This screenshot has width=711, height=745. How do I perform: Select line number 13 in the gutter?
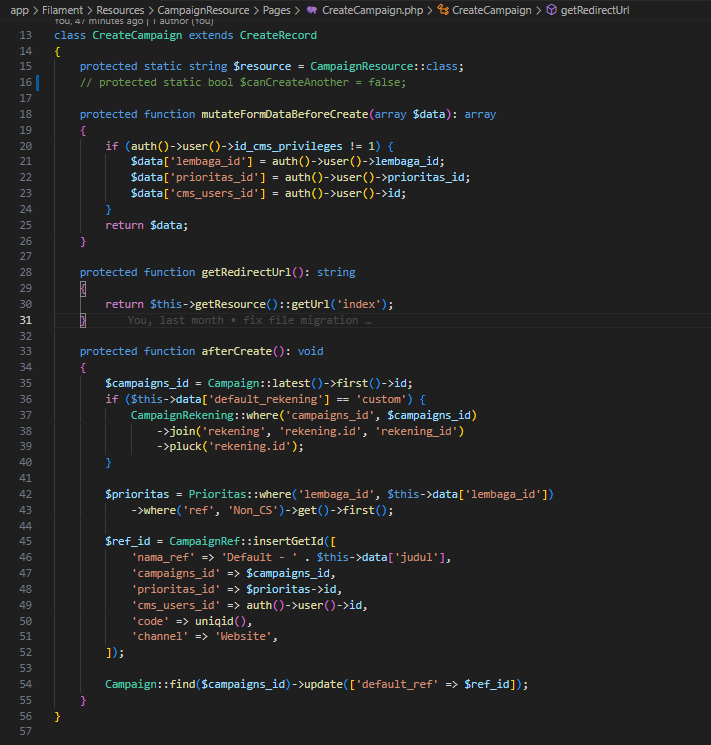click(26, 35)
